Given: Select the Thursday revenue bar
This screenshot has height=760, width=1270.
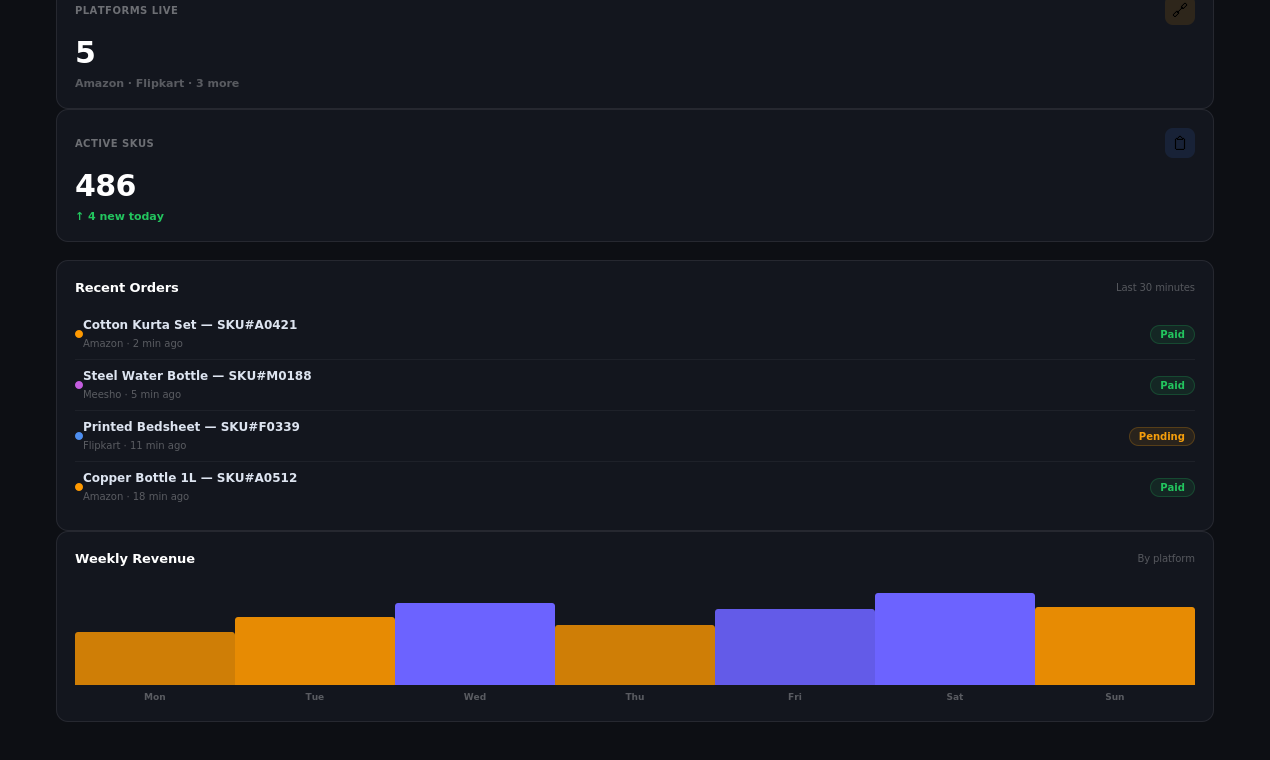Looking at the screenshot, I should (x=635, y=655).
